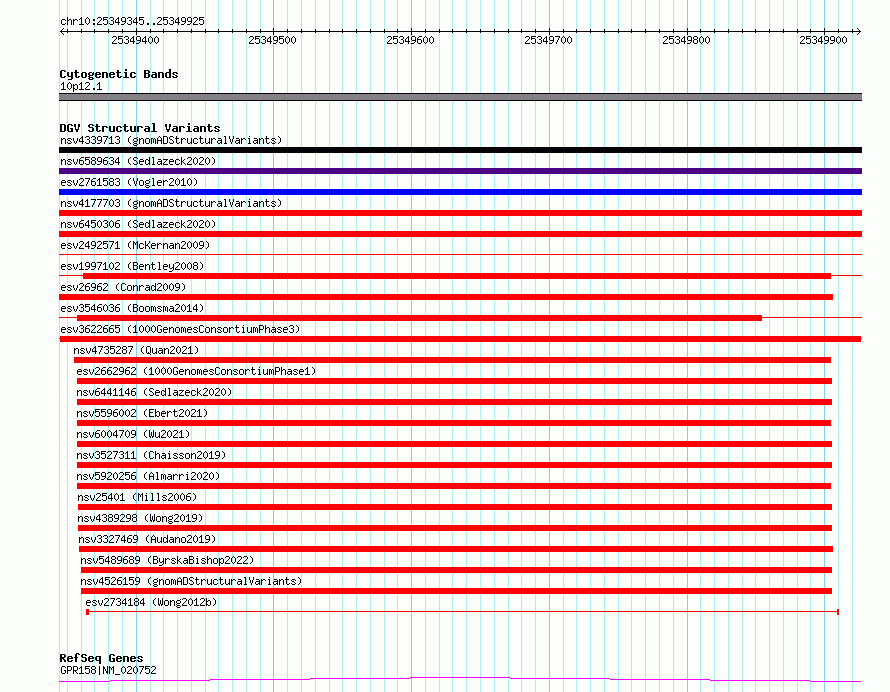Open esv2662962 (1000GenomesConsortiumPhase1) label

(196, 371)
